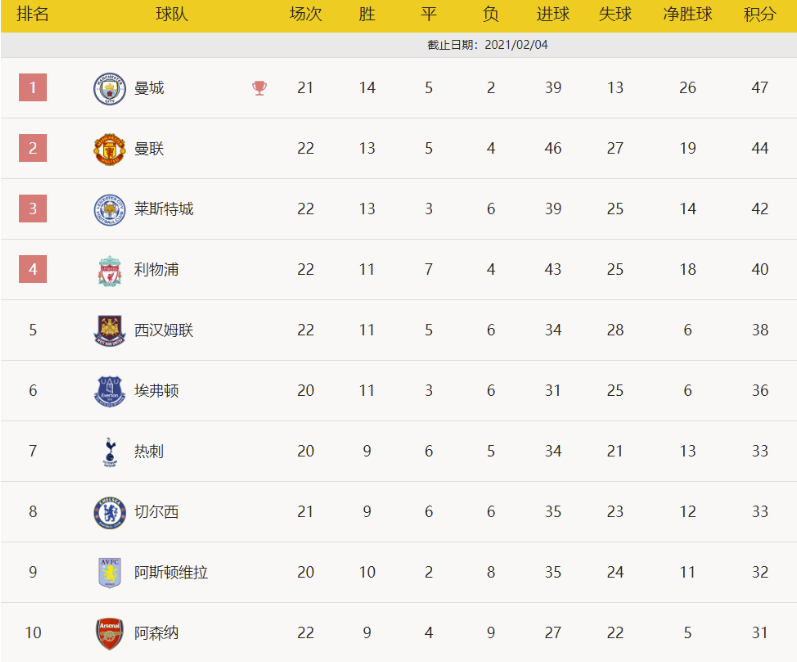This screenshot has height=662, width=797.
Task: Click the Leicester City club crest
Action: 108,209
